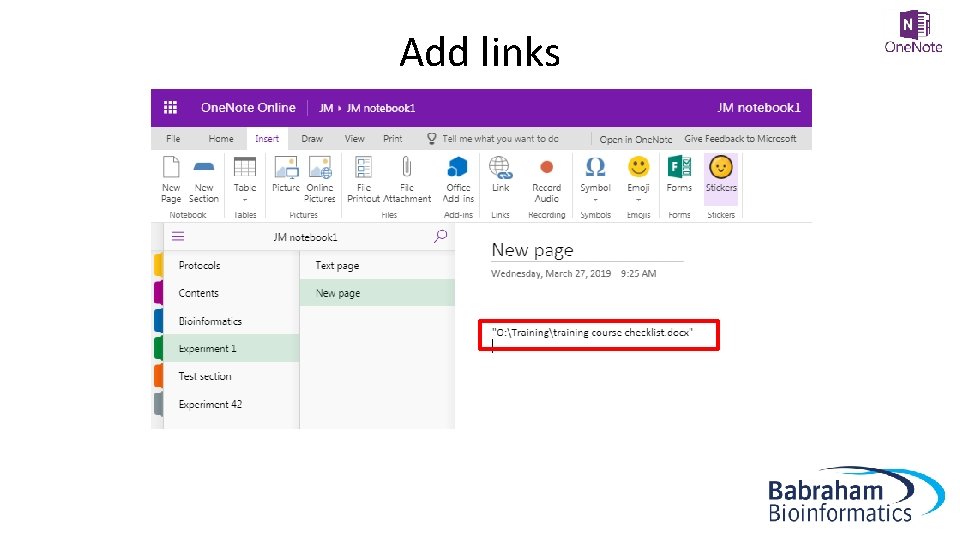Select the Insert ribbon tab
The image size is (960, 540).
coord(267,139)
